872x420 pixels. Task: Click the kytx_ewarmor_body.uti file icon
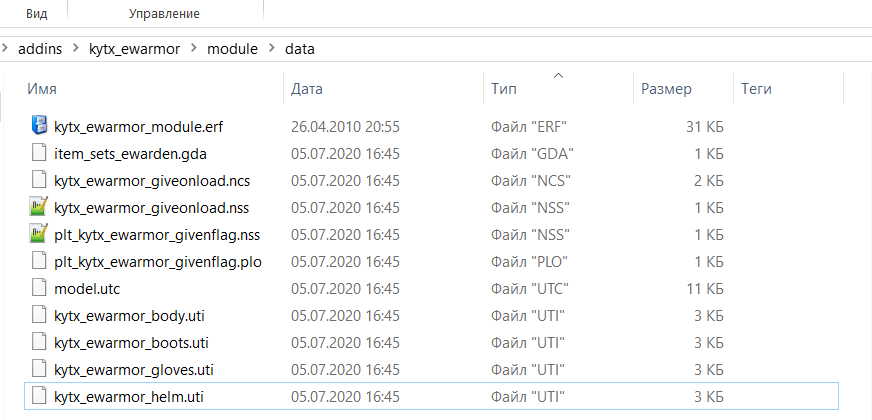coord(39,315)
